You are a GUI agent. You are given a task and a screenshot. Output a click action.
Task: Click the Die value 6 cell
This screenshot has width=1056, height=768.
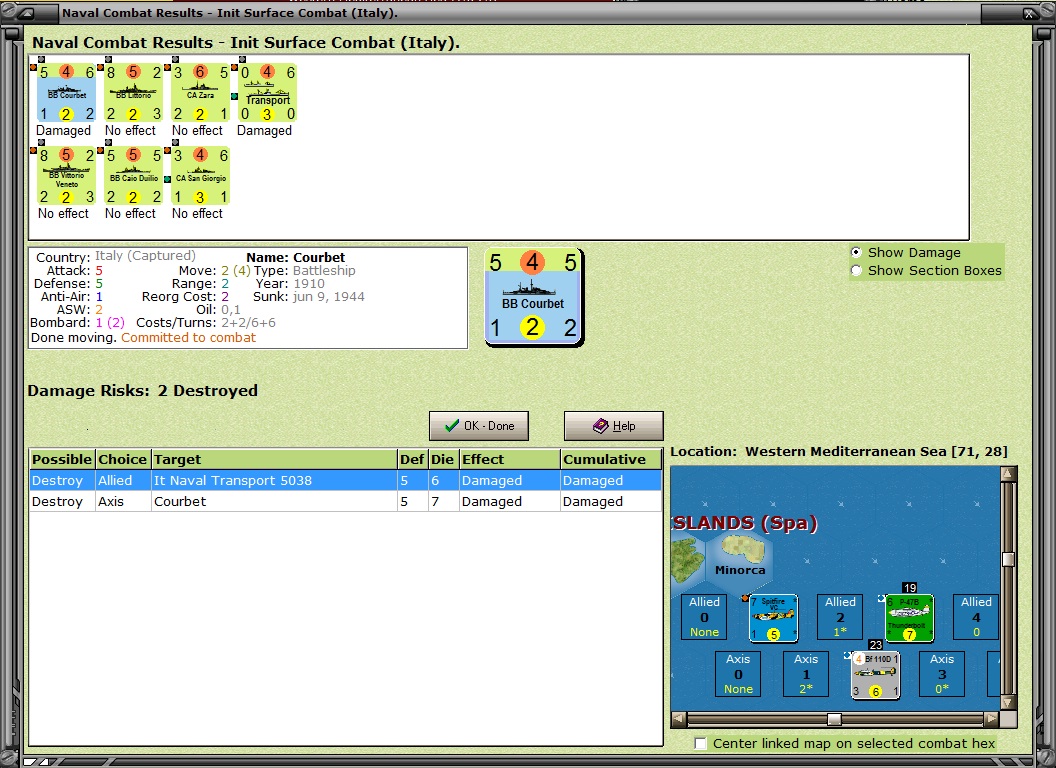click(x=443, y=480)
